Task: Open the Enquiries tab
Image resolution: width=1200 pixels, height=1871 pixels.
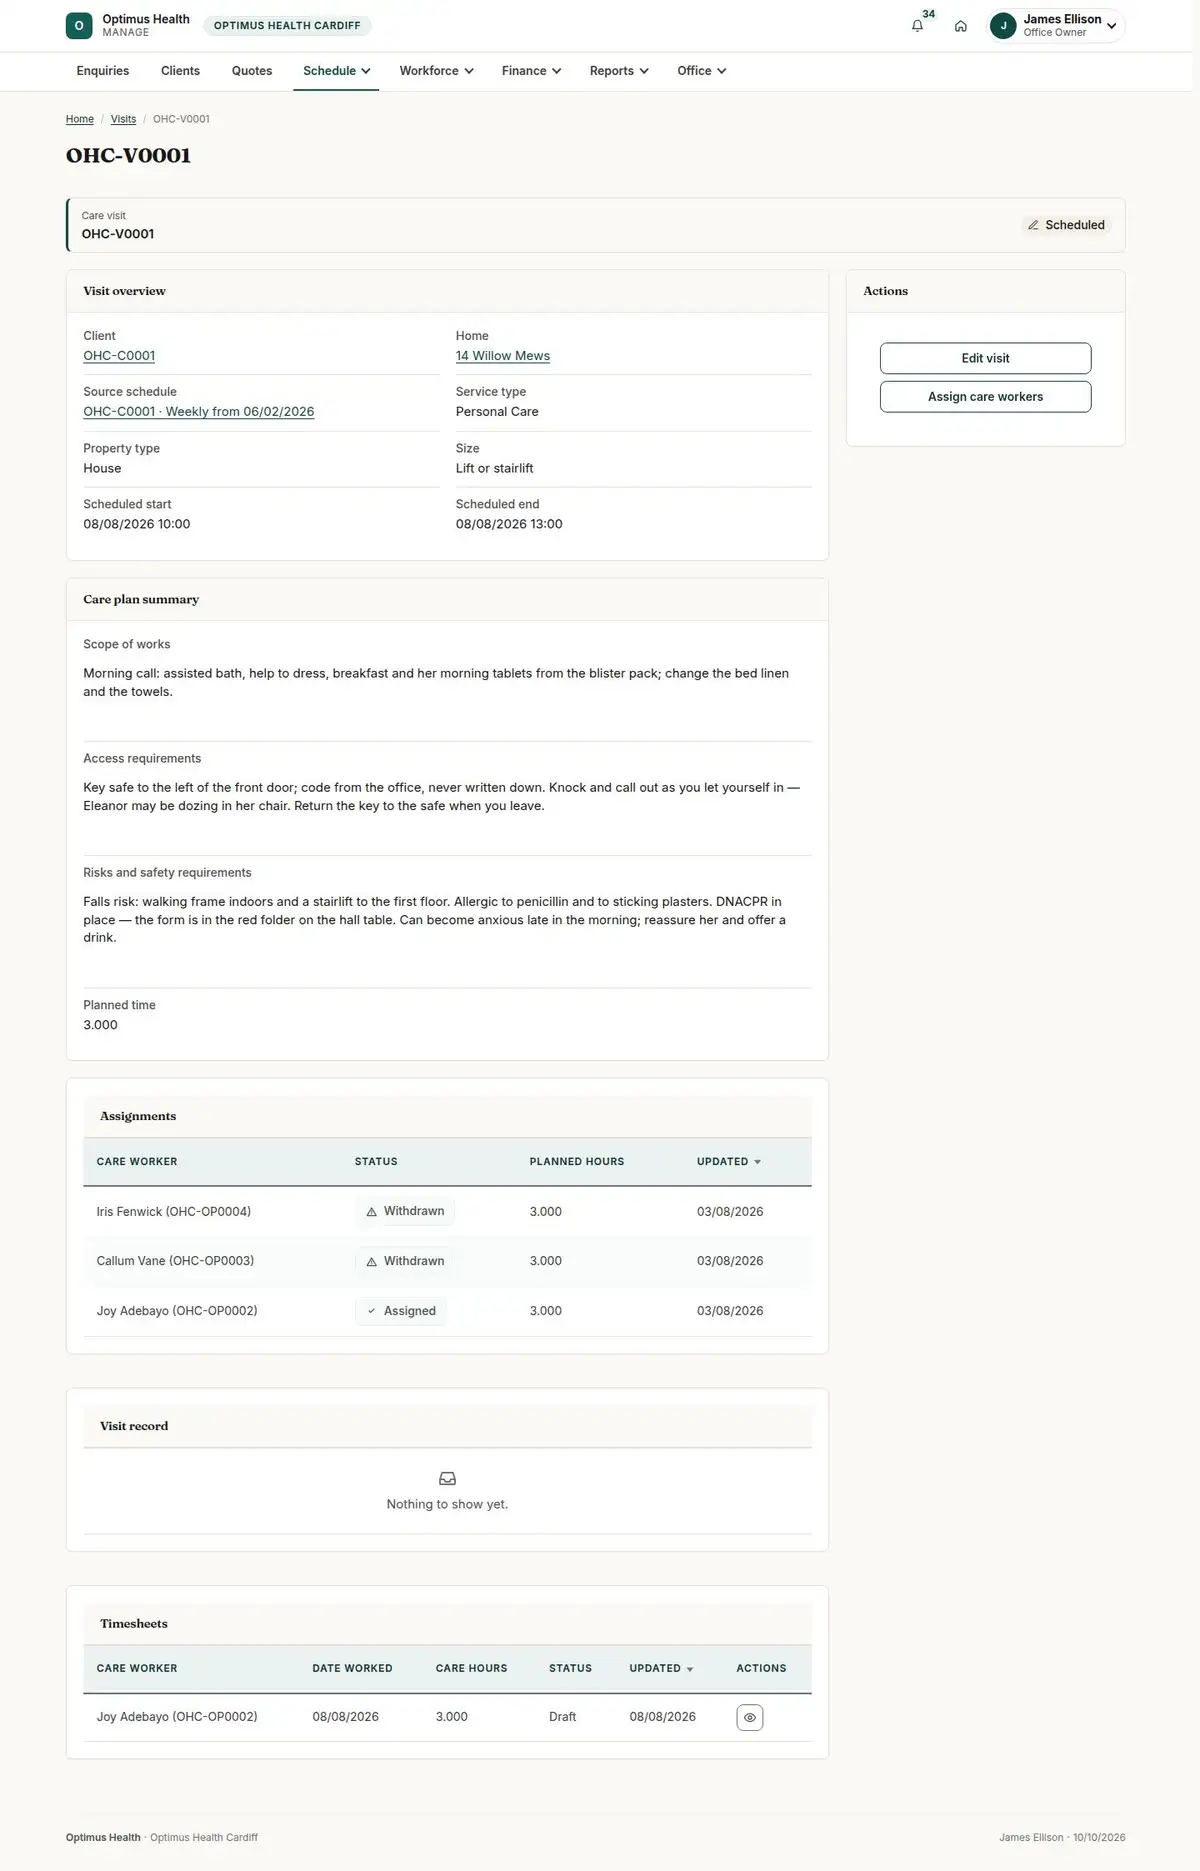Action: [x=103, y=71]
